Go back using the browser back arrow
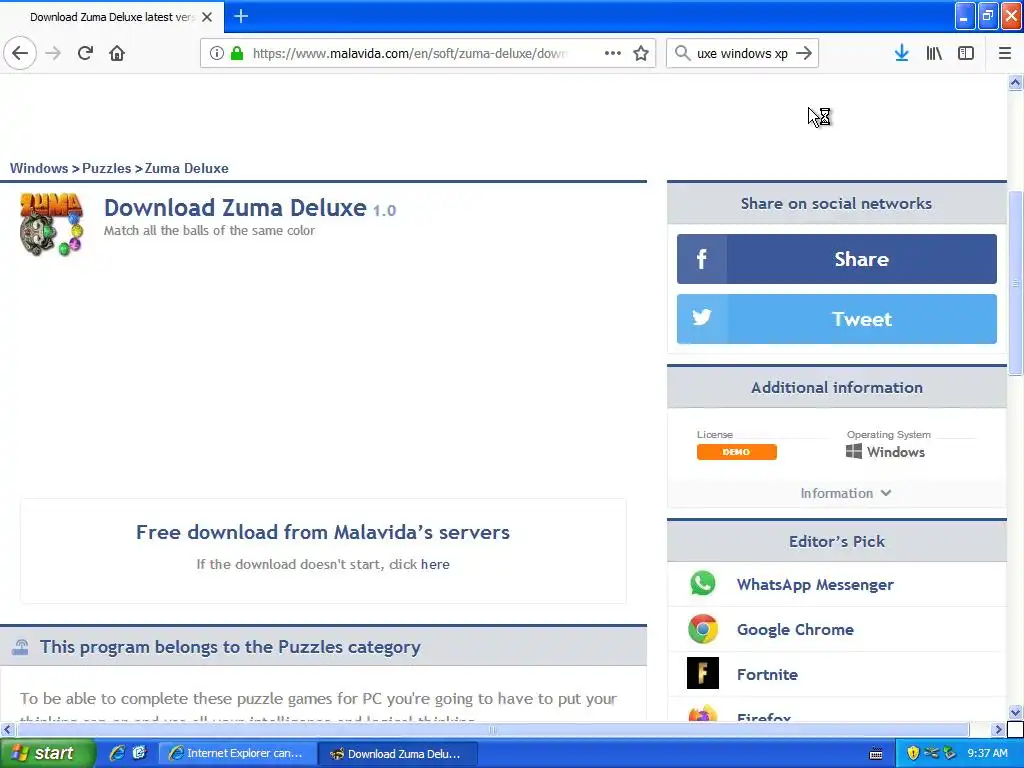Screen dimensions: 1024x768 point(20,53)
